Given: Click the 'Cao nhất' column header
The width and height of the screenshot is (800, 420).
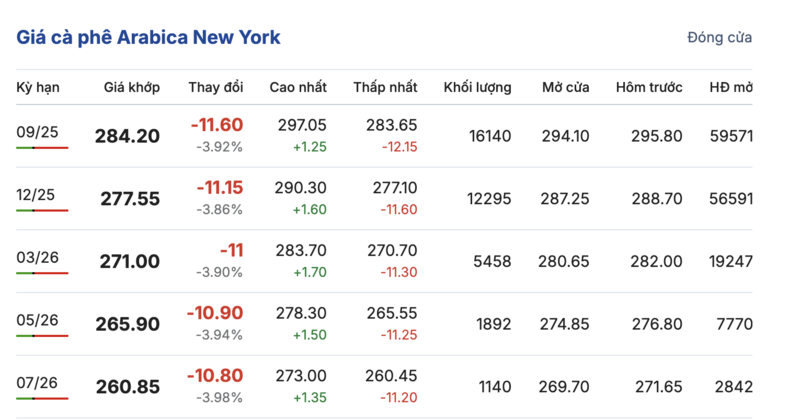Looking at the screenshot, I should pyautogui.click(x=298, y=87).
